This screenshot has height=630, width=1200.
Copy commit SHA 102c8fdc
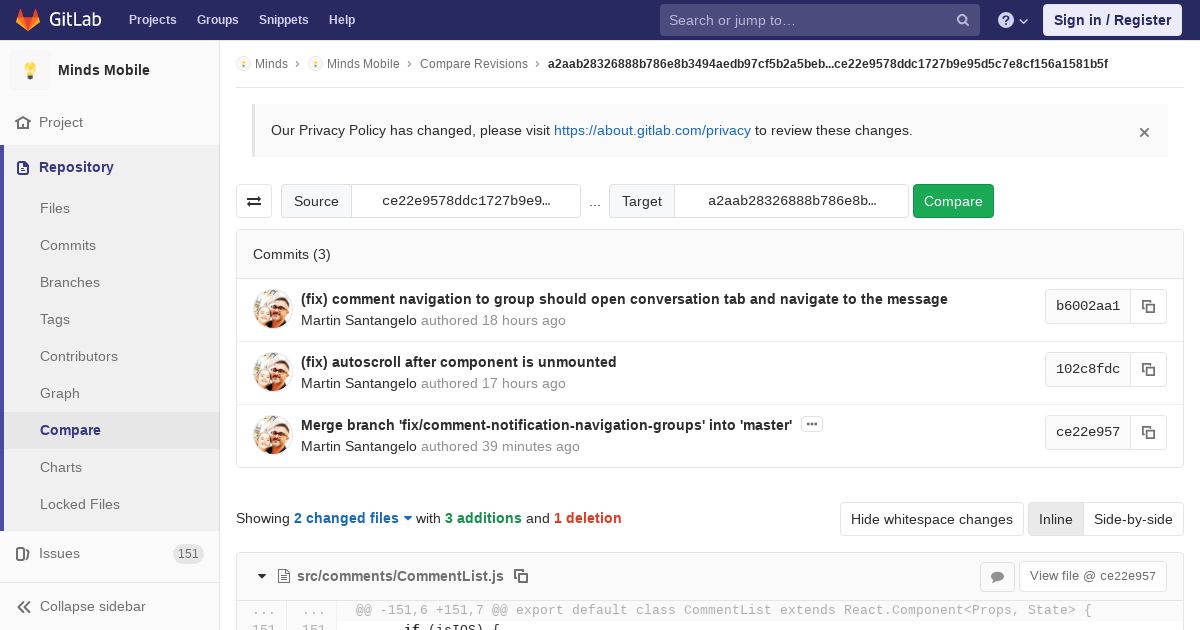point(1148,369)
